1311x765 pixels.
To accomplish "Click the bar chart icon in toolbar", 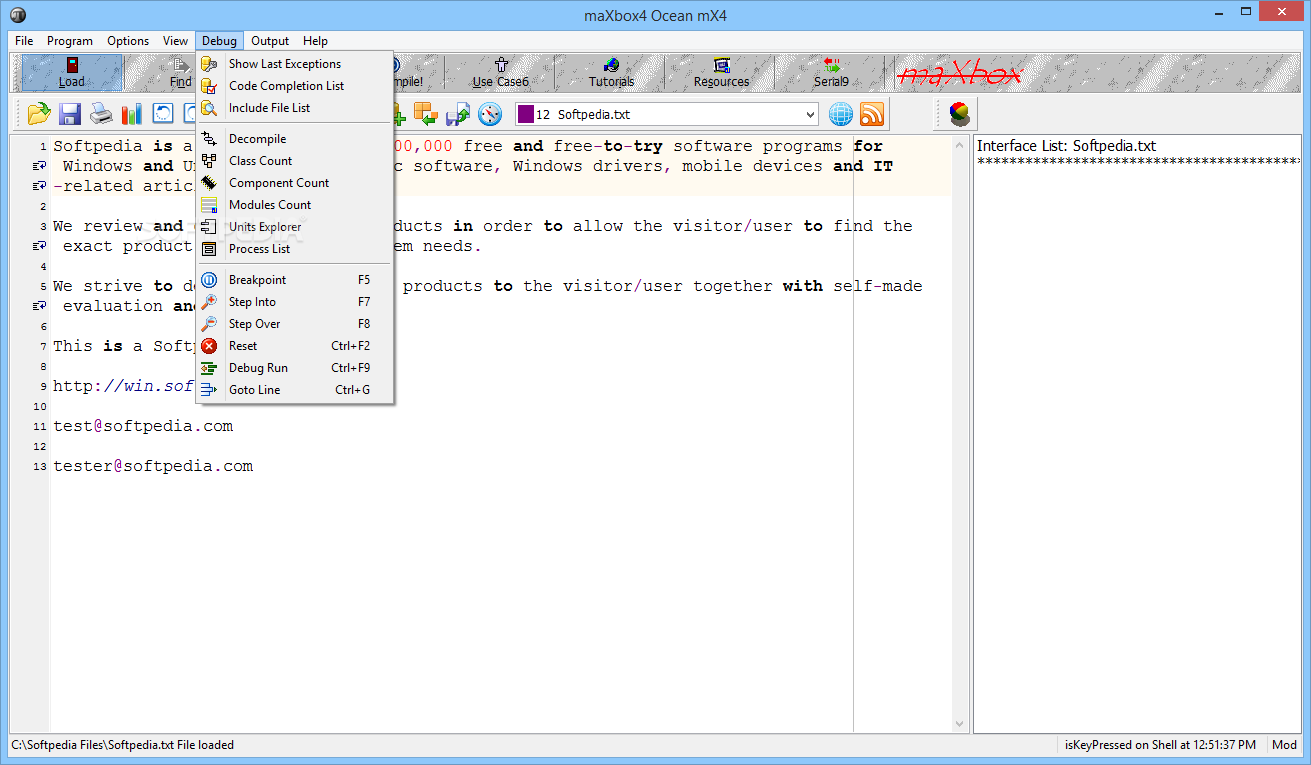I will (132, 114).
